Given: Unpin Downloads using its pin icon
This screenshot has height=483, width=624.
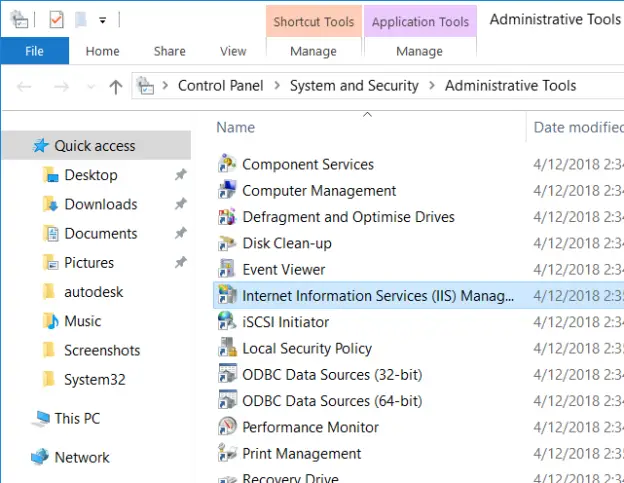Looking at the screenshot, I should tap(181, 204).
